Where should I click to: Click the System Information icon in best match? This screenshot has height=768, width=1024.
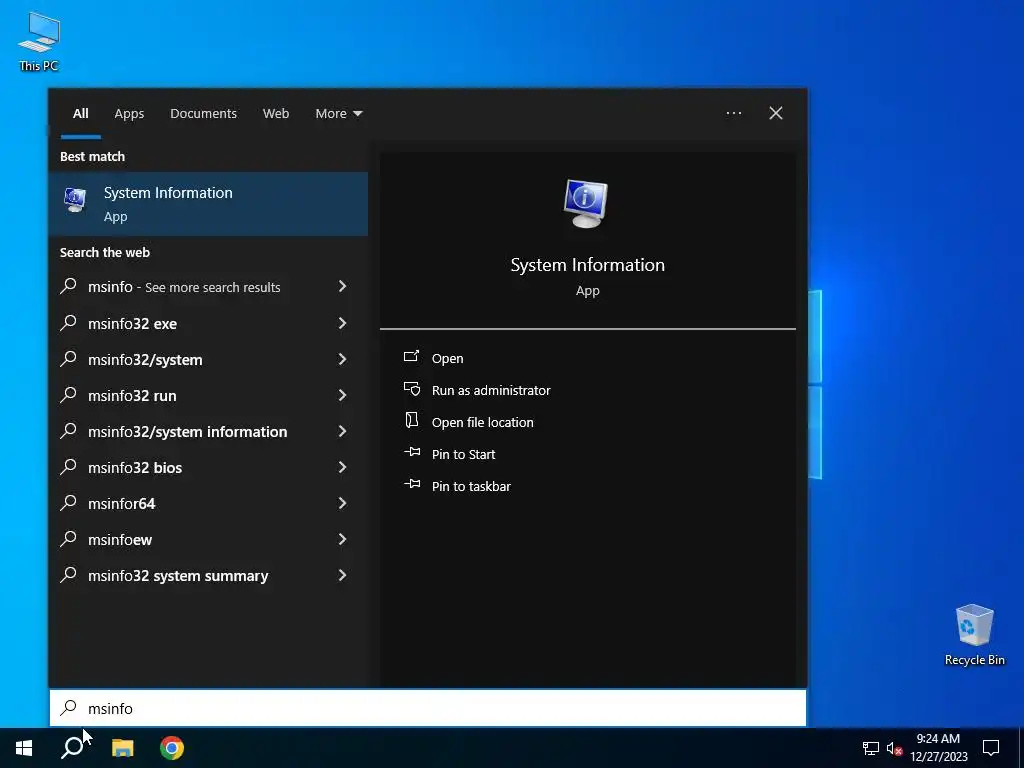[x=75, y=200]
